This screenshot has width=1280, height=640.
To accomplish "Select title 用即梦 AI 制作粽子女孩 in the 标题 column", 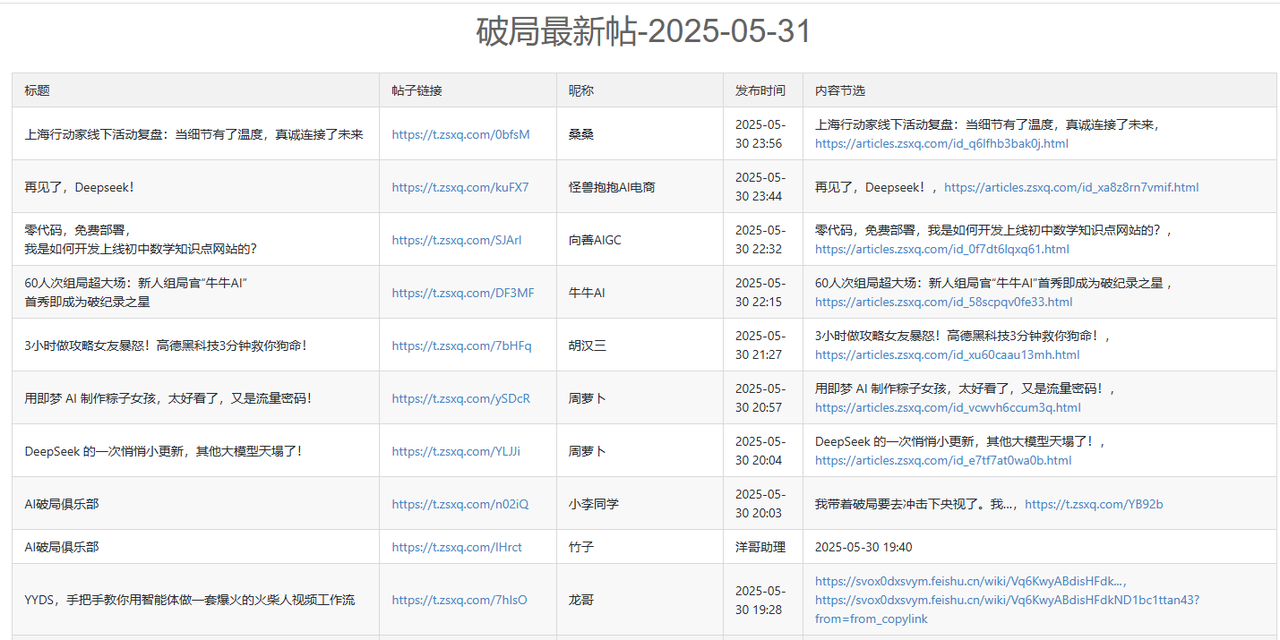I will (x=169, y=398).
